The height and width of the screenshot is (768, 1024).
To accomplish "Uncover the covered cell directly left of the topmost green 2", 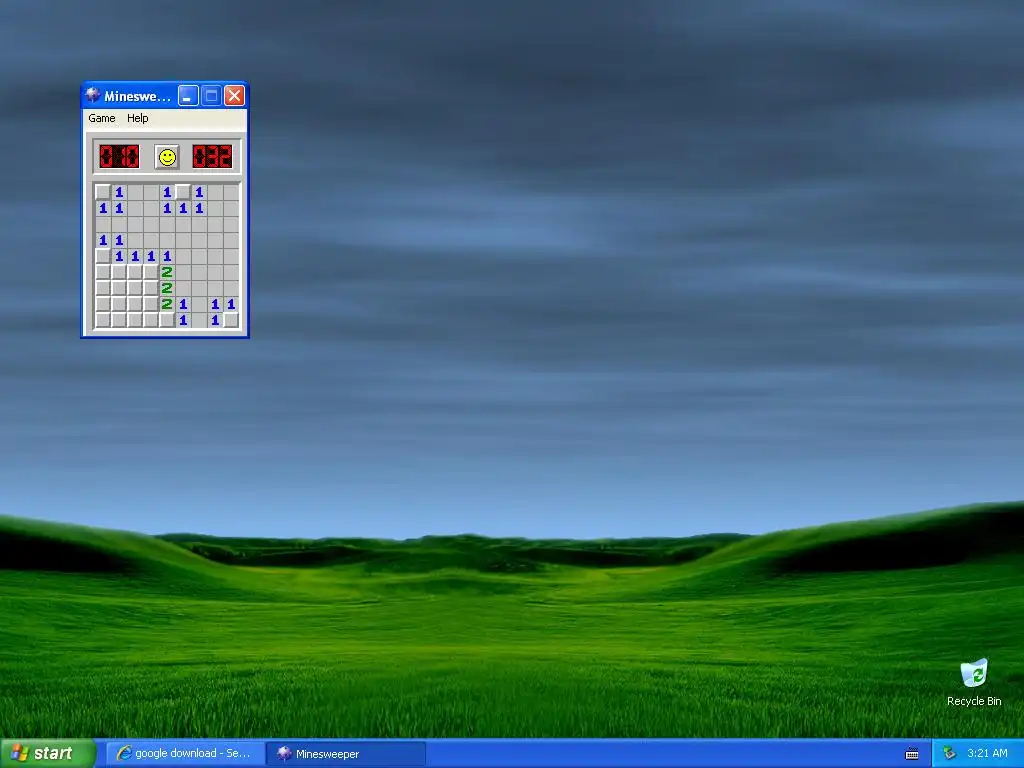I will 151,272.
